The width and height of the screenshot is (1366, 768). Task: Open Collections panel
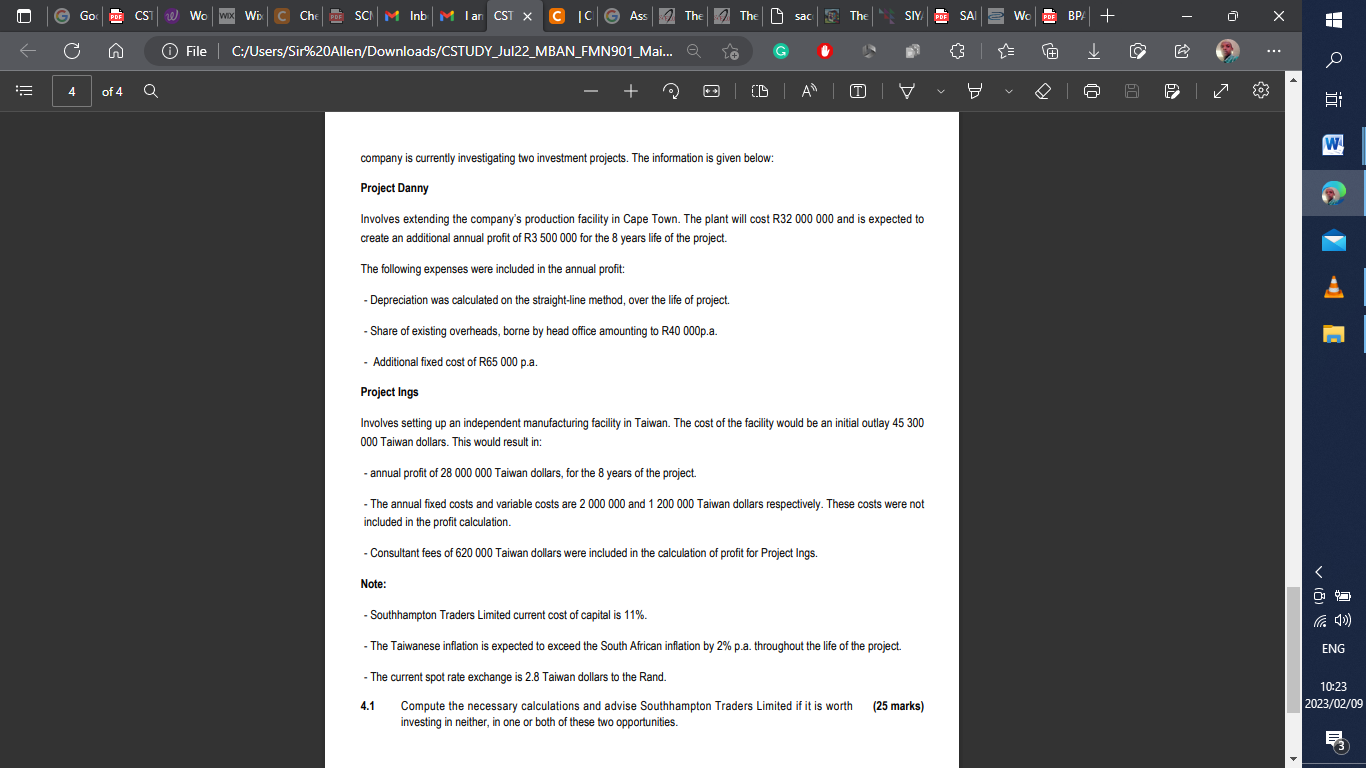1050,51
